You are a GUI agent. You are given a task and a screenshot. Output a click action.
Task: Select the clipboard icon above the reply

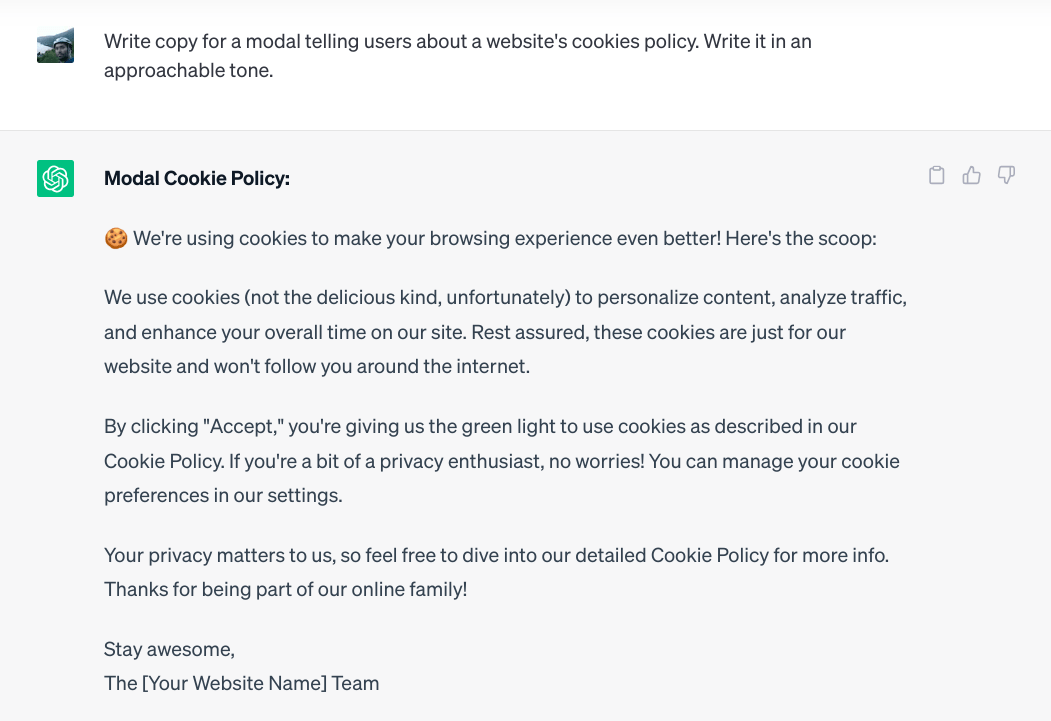[936, 174]
